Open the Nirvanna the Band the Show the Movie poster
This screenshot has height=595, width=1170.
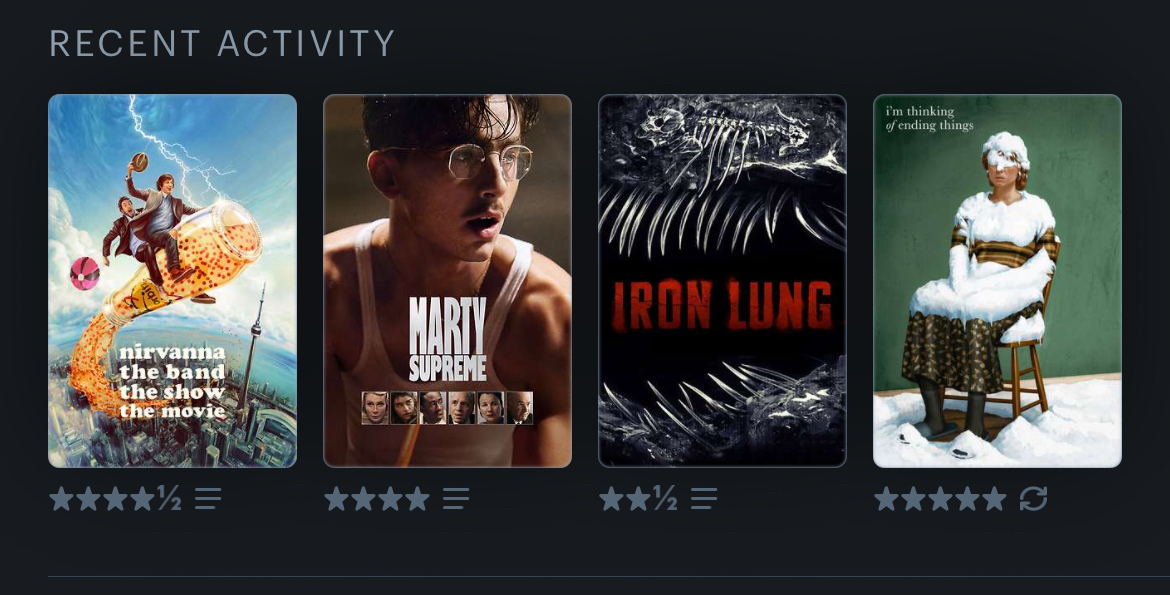pos(172,281)
